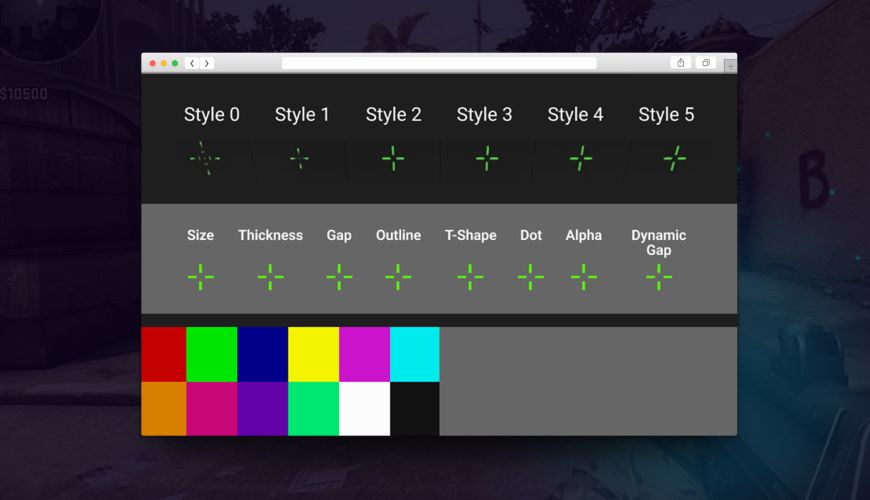Click the crosshair icon under T-Shape

click(470, 277)
